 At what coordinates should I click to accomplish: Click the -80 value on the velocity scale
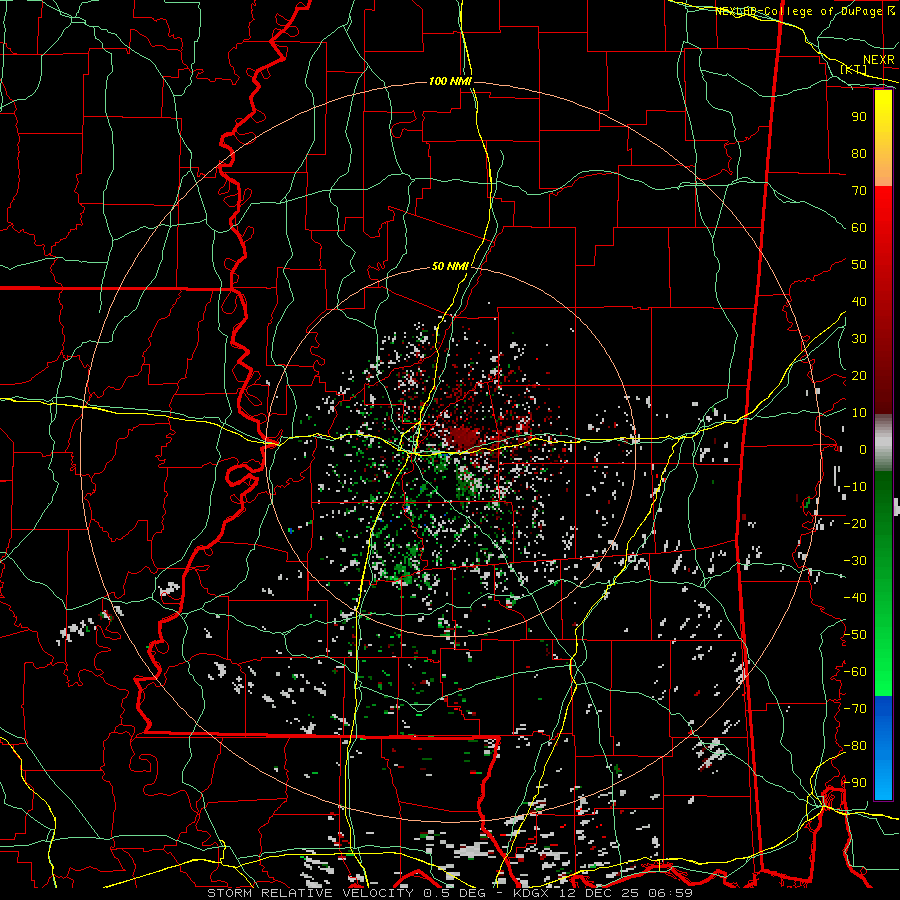pos(856,746)
